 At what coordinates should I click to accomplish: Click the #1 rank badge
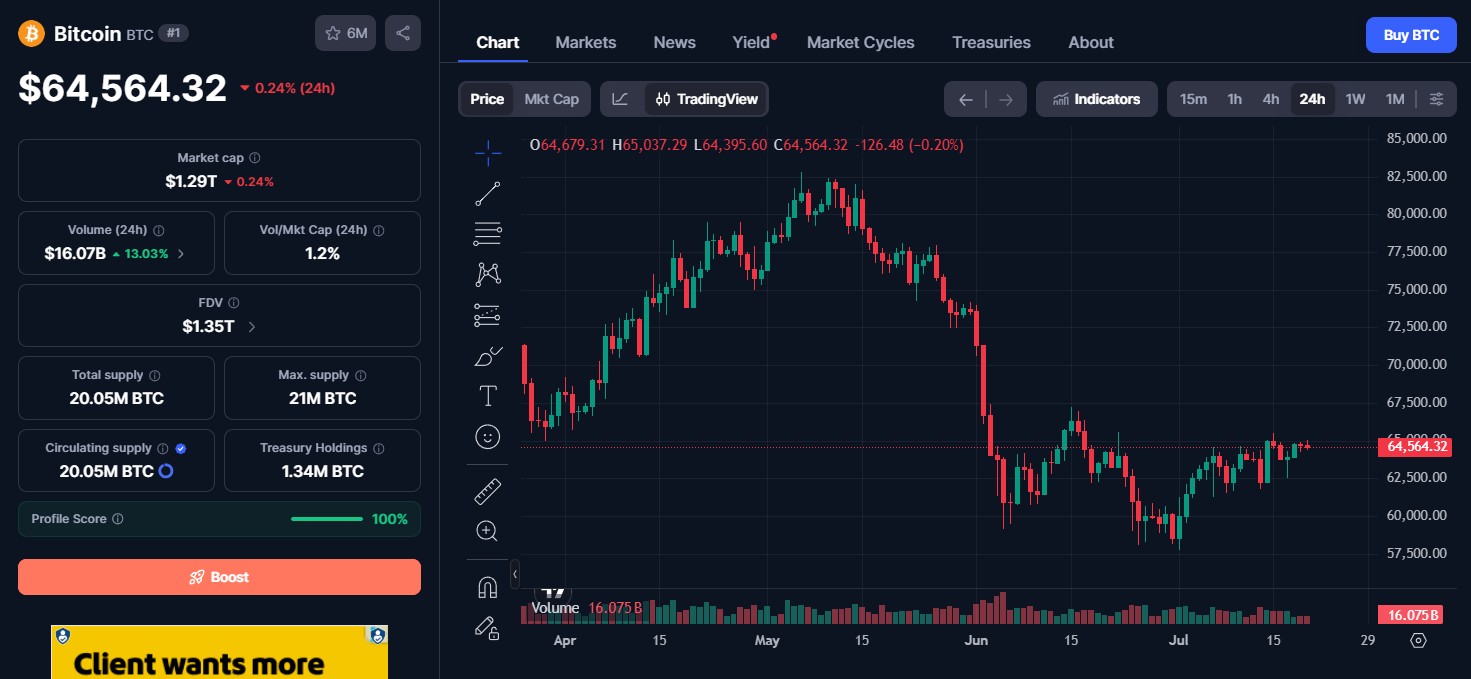(174, 34)
